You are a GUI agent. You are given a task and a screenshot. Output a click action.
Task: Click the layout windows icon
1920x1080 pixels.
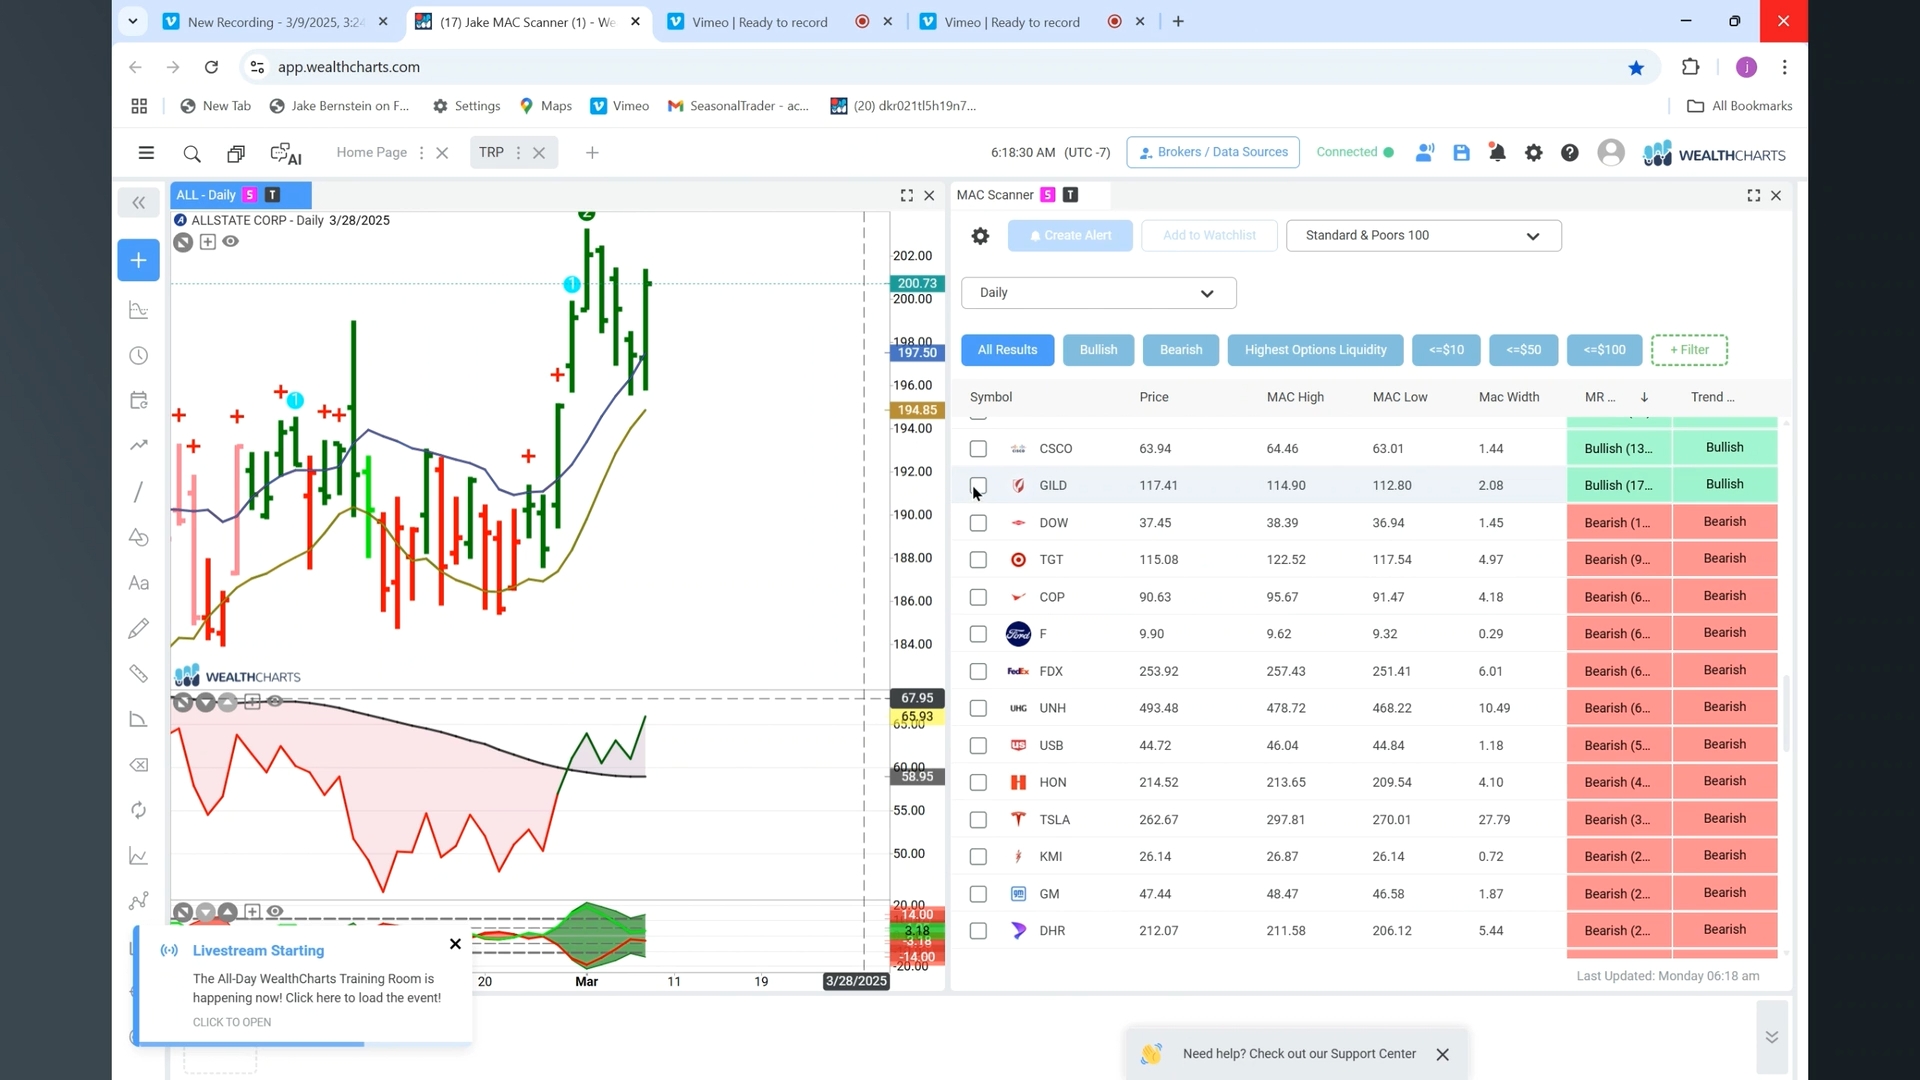pyautogui.click(x=236, y=154)
